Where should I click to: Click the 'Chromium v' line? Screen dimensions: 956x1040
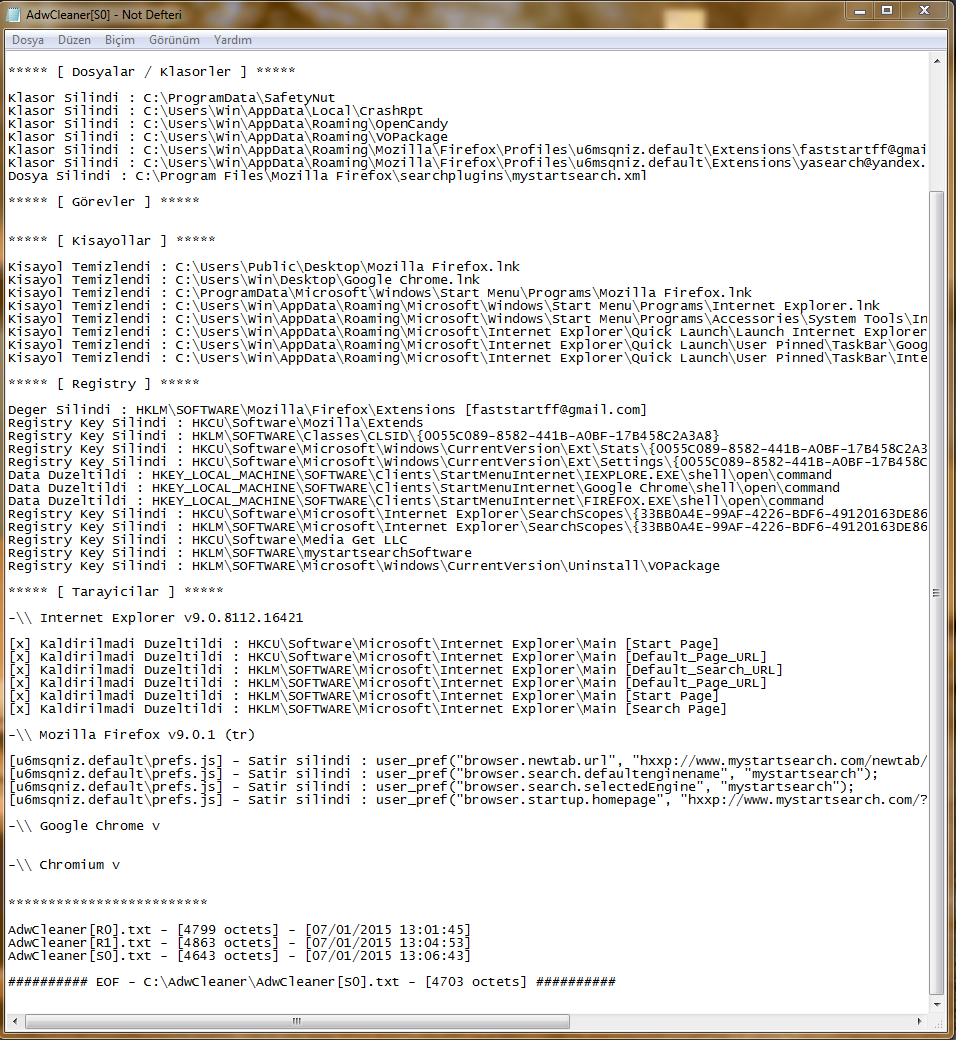click(64, 865)
